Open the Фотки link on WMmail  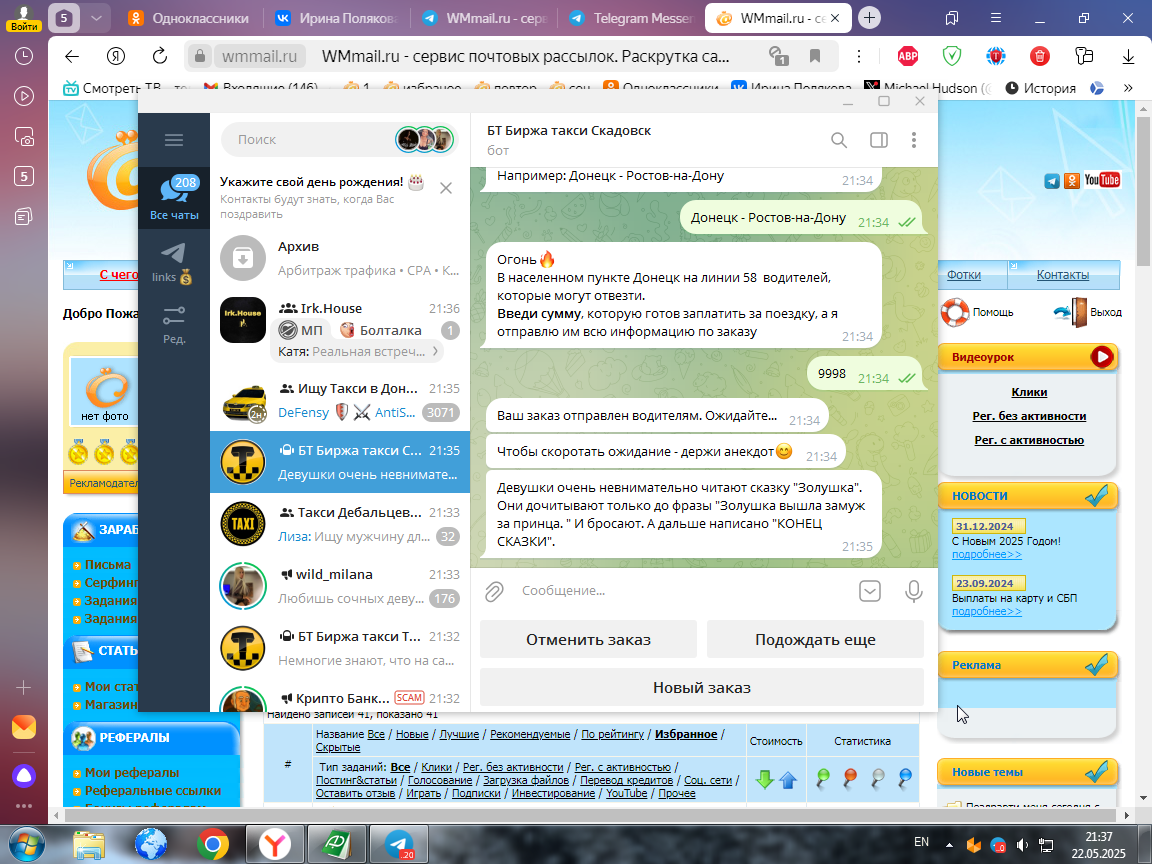pos(963,275)
